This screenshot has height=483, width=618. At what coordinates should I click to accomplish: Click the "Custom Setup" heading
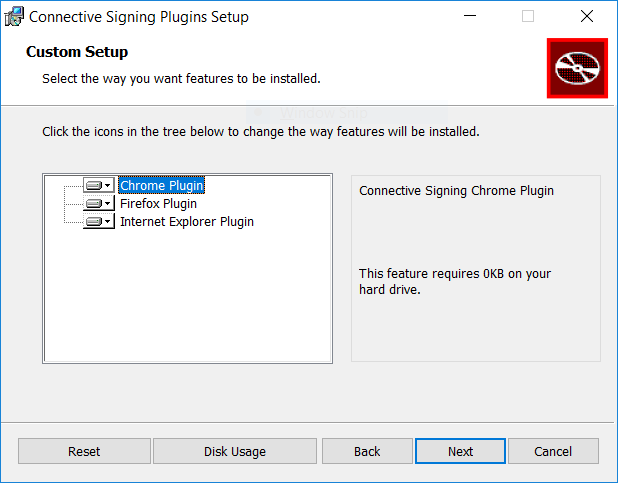pyautogui.click(x=77, y=52)
